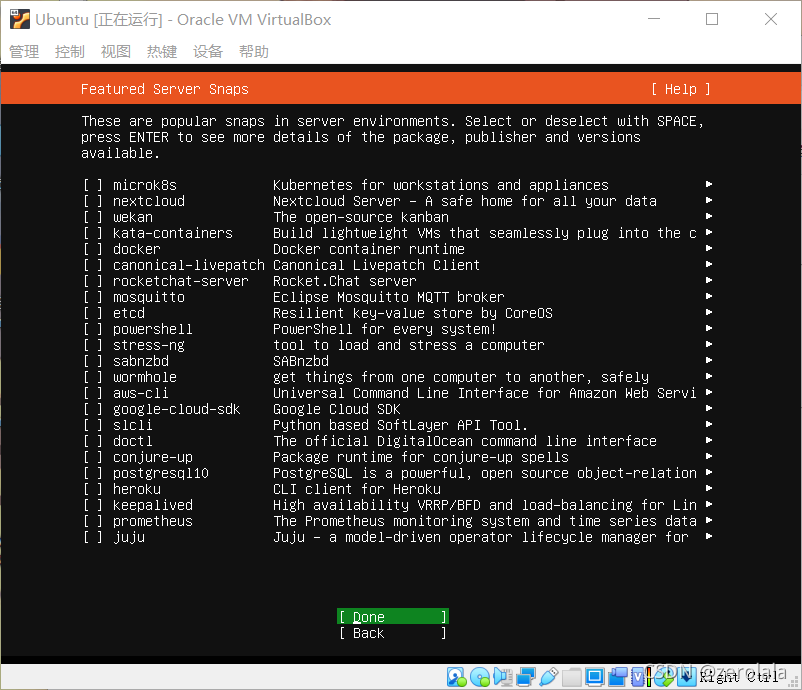Click 'Package runtime for conjure-up spells' text
Viewport: 802px width, 690px height.
(420, 457)
